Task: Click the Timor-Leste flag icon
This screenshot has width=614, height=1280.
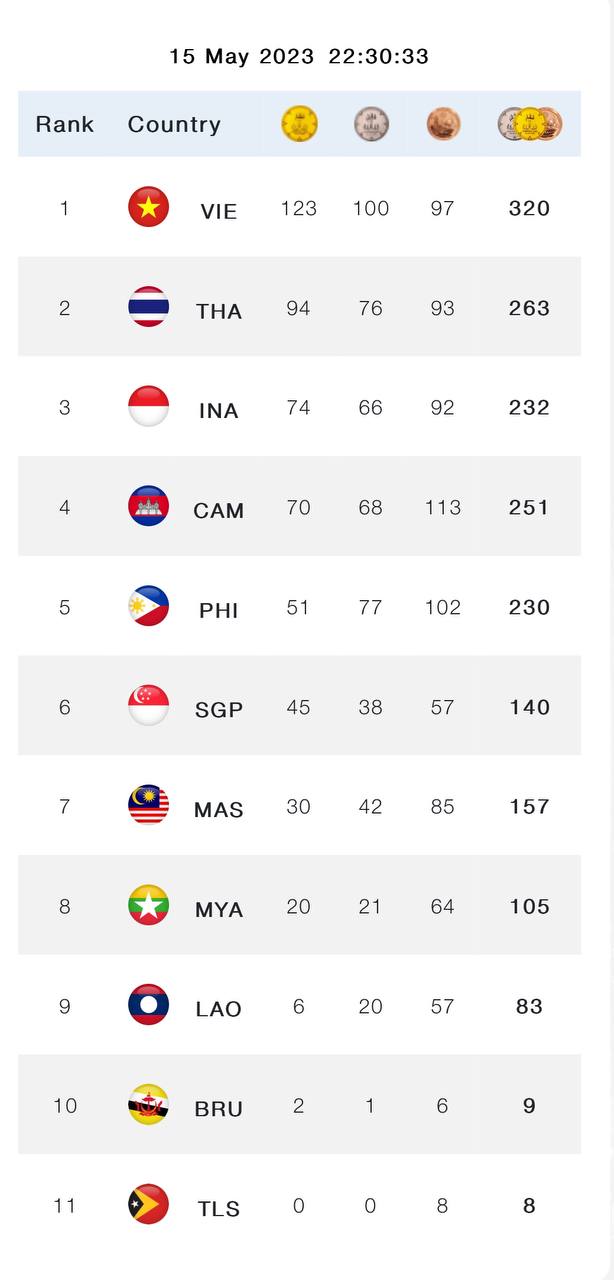Action: click(148, 1205)
